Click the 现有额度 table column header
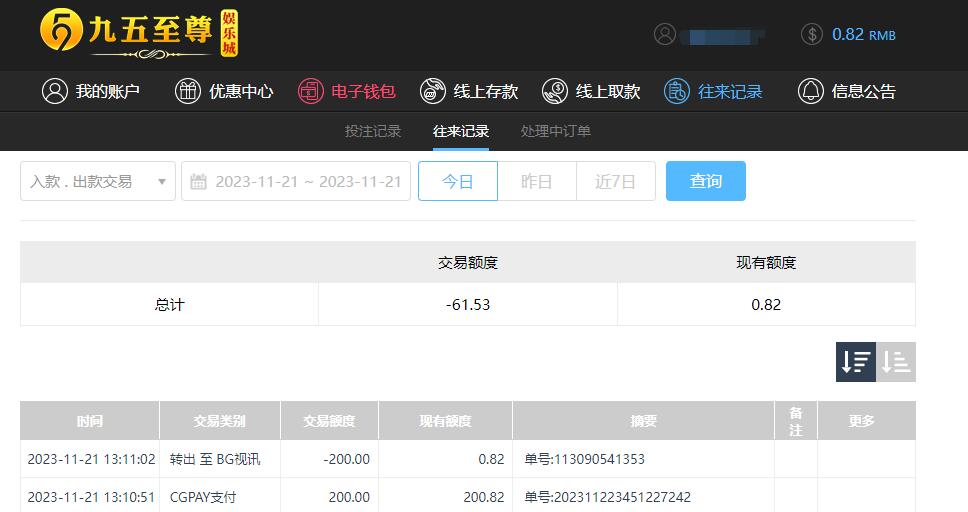Screen dimensions: 968x512 pyautogui.click(x=445, y=421)
